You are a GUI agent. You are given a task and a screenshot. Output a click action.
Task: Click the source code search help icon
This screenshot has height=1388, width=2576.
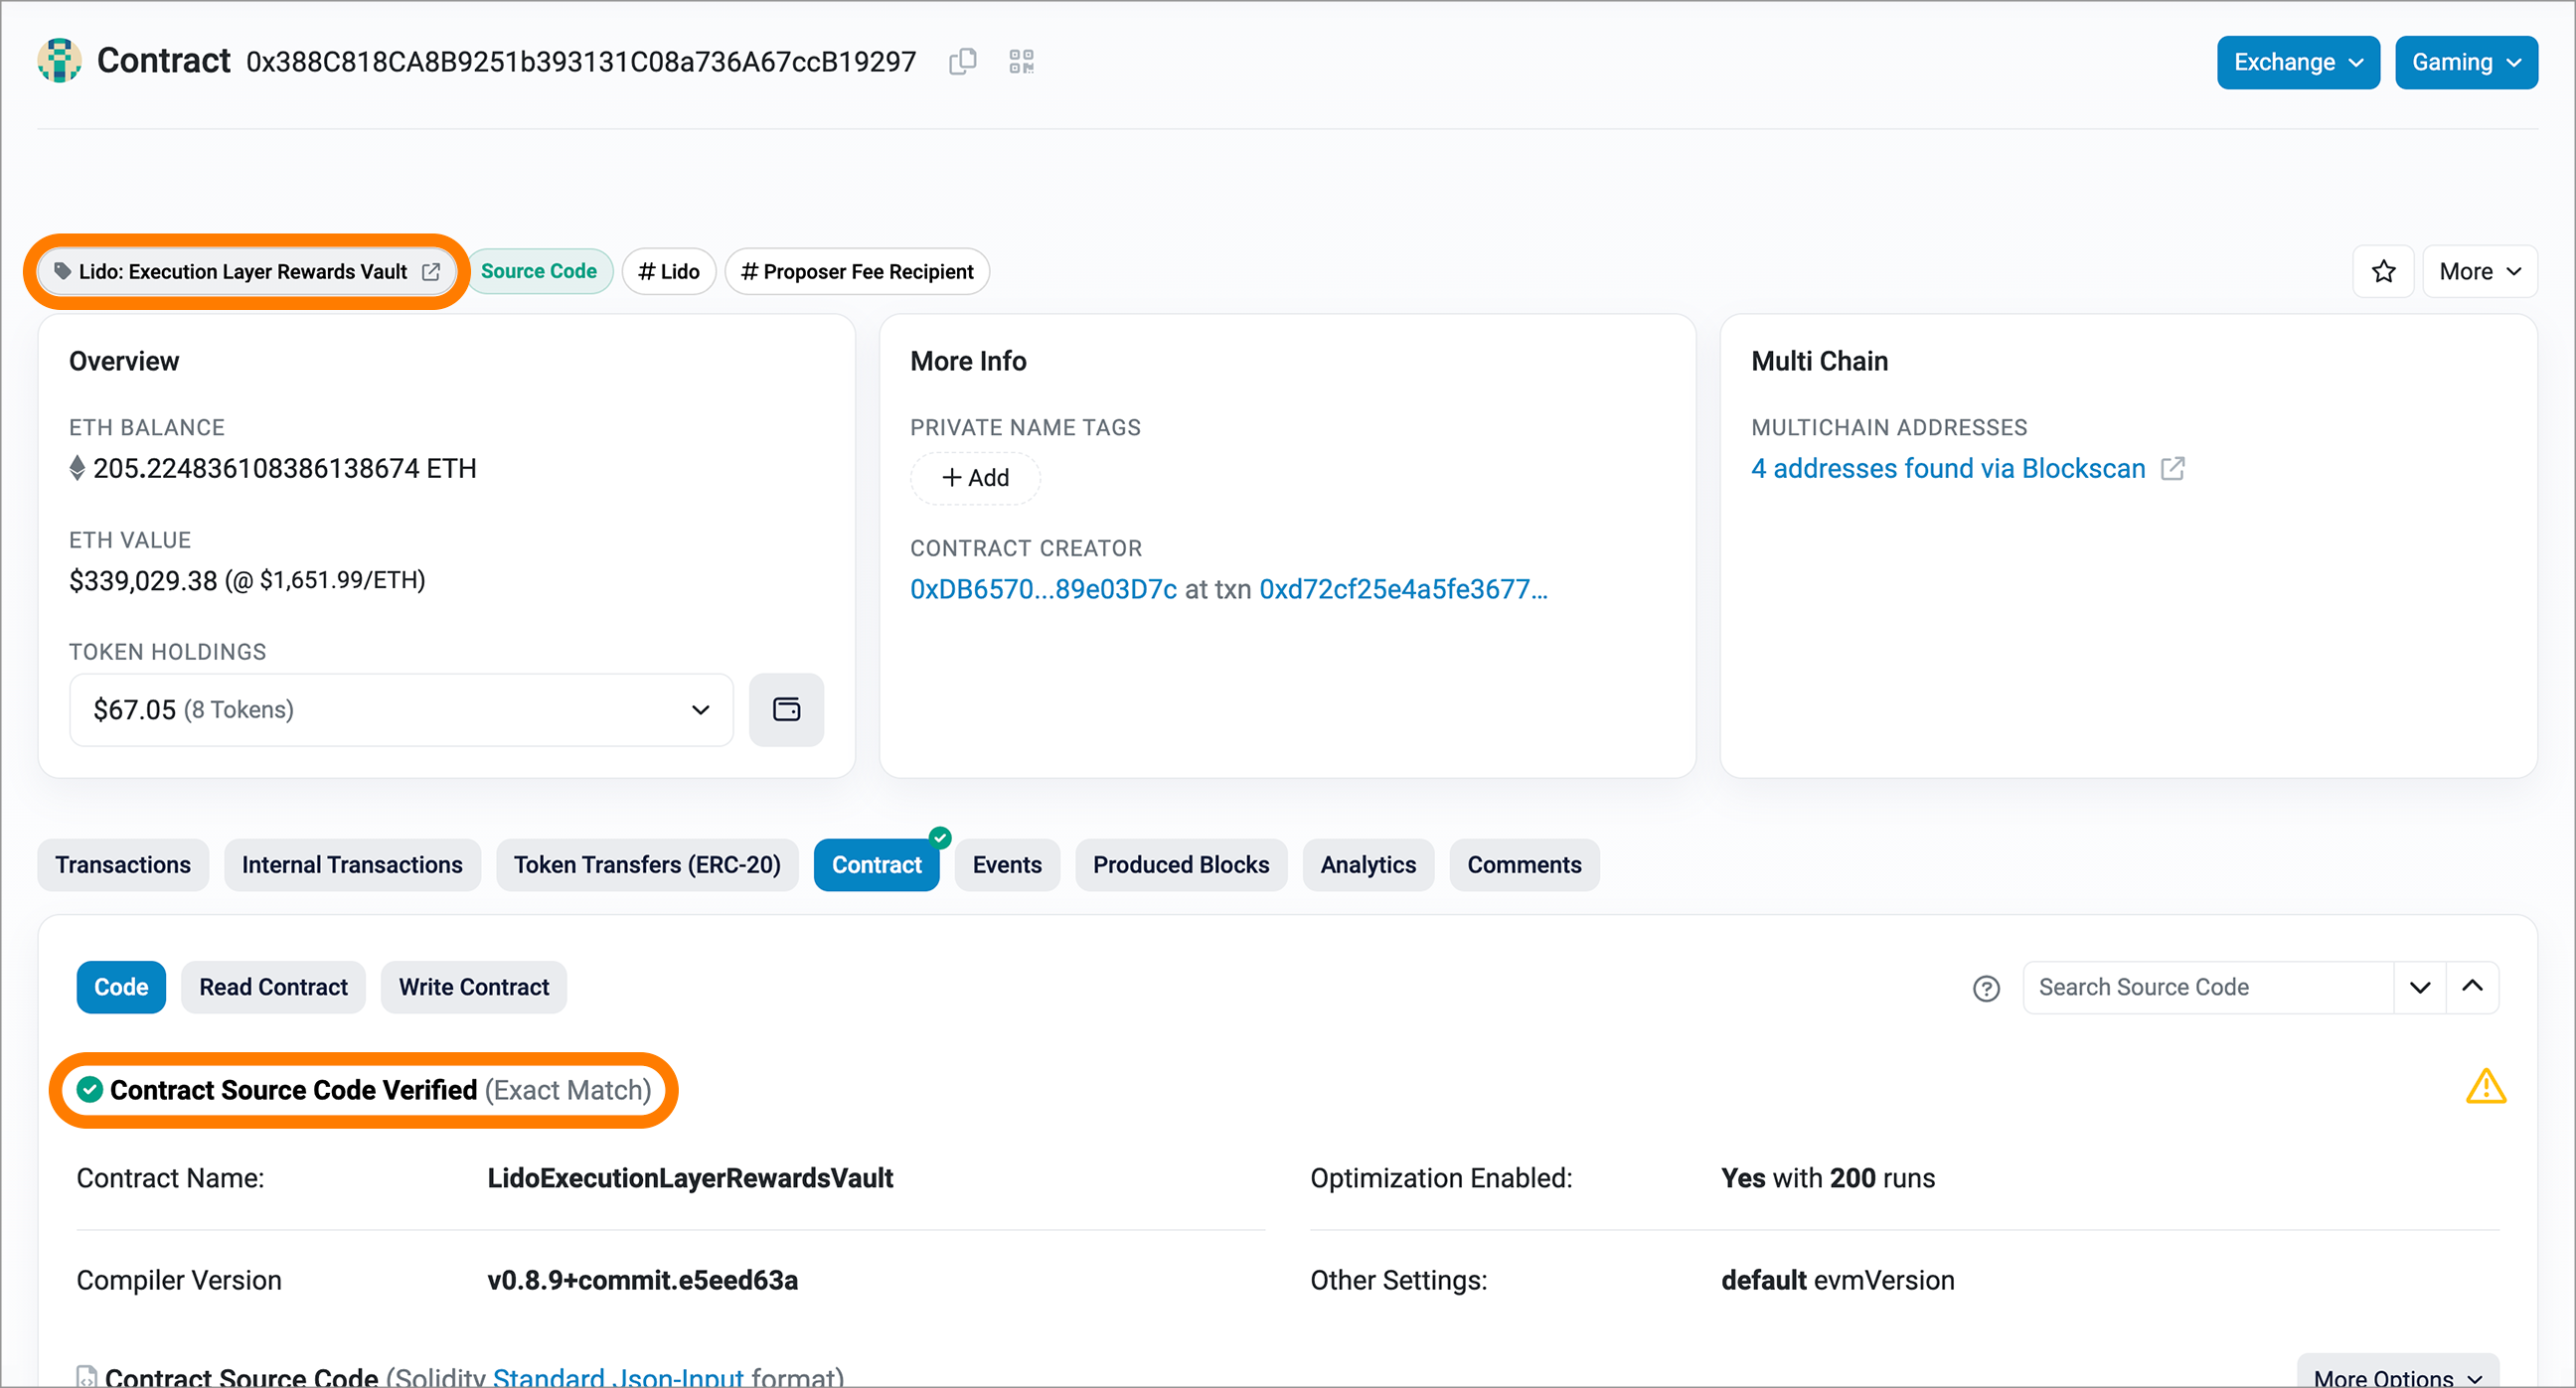click(x=1986, y=988)
